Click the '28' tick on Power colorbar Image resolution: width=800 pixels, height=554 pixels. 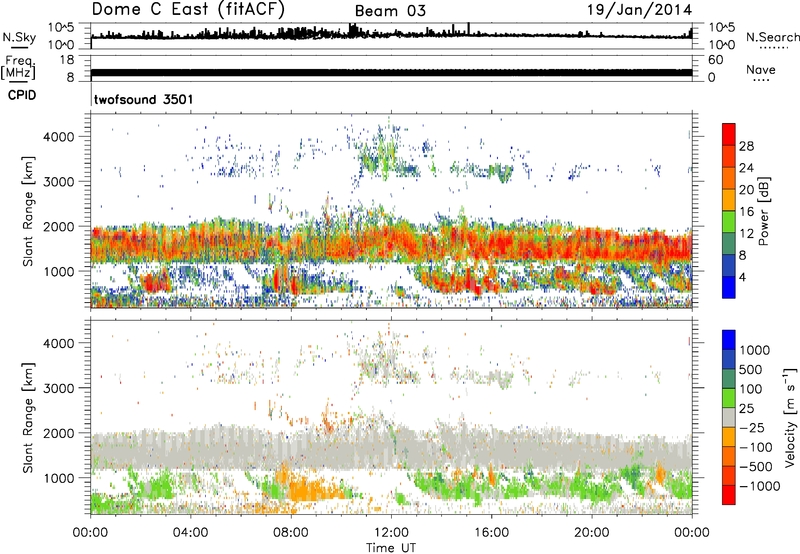(746, 146)
